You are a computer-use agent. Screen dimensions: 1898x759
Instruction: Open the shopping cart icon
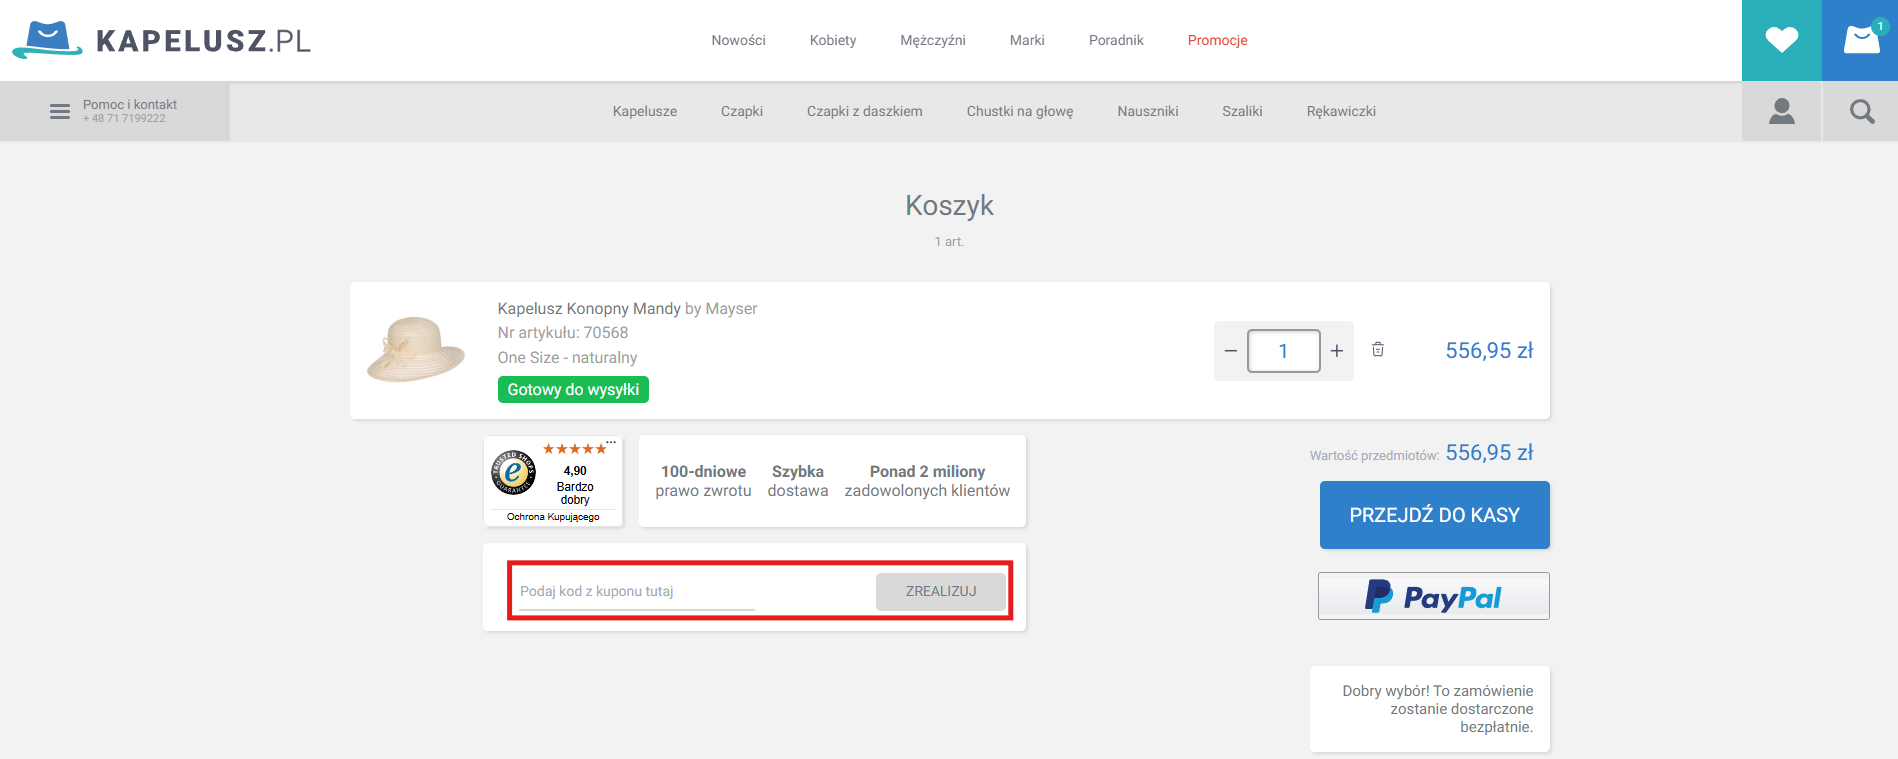[1860, 40]
